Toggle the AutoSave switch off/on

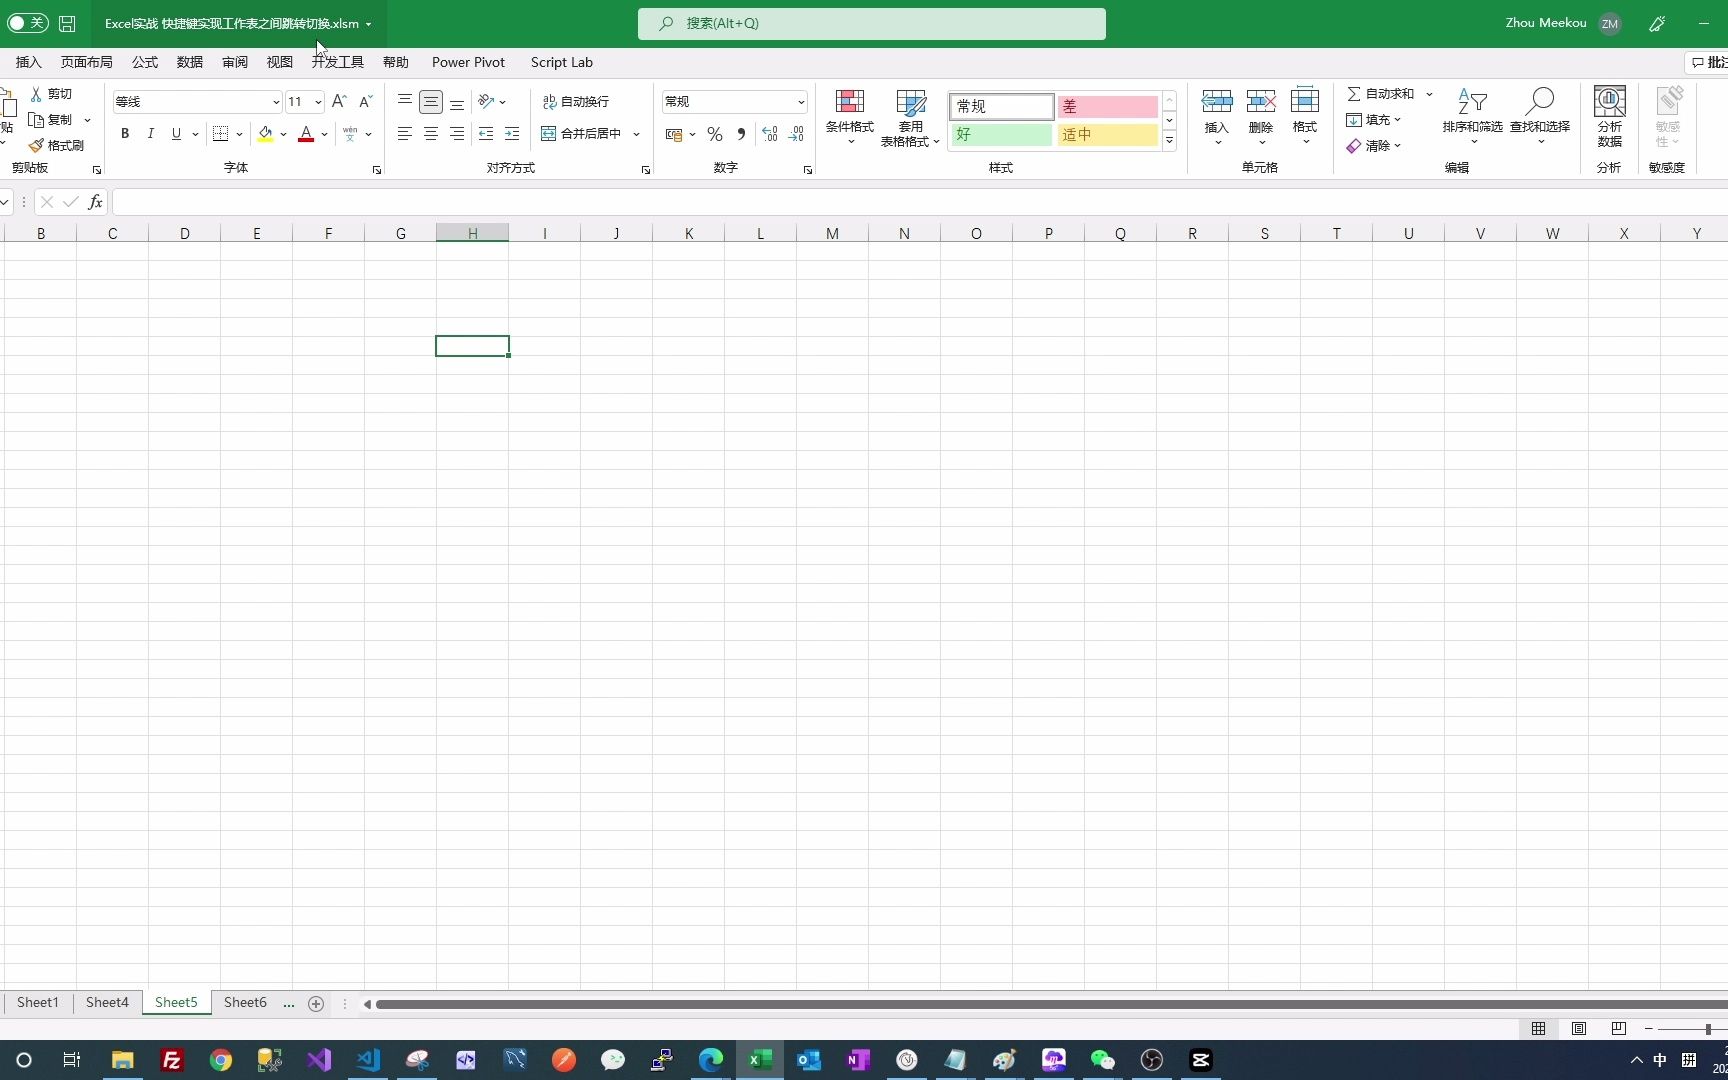pos(27,23)
